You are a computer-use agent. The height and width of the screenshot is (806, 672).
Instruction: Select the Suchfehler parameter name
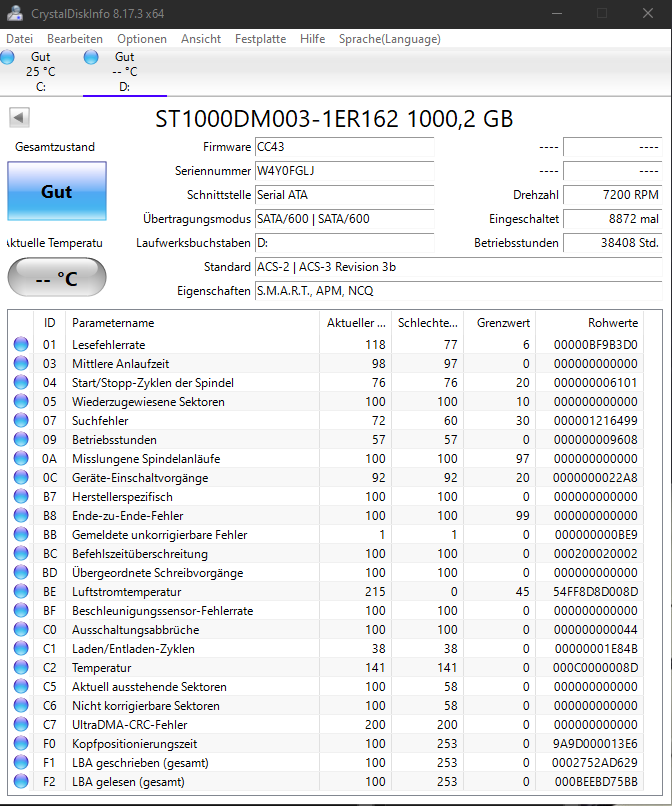100,421
